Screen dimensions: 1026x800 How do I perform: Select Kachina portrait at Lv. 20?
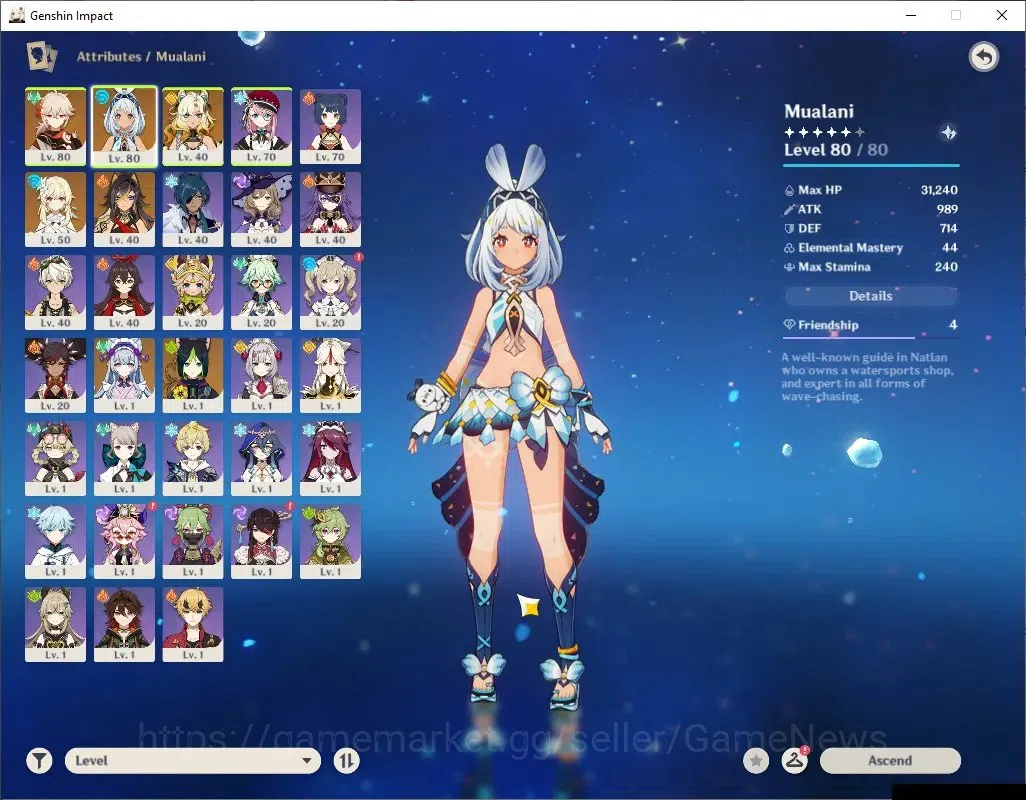pos(193,292)
